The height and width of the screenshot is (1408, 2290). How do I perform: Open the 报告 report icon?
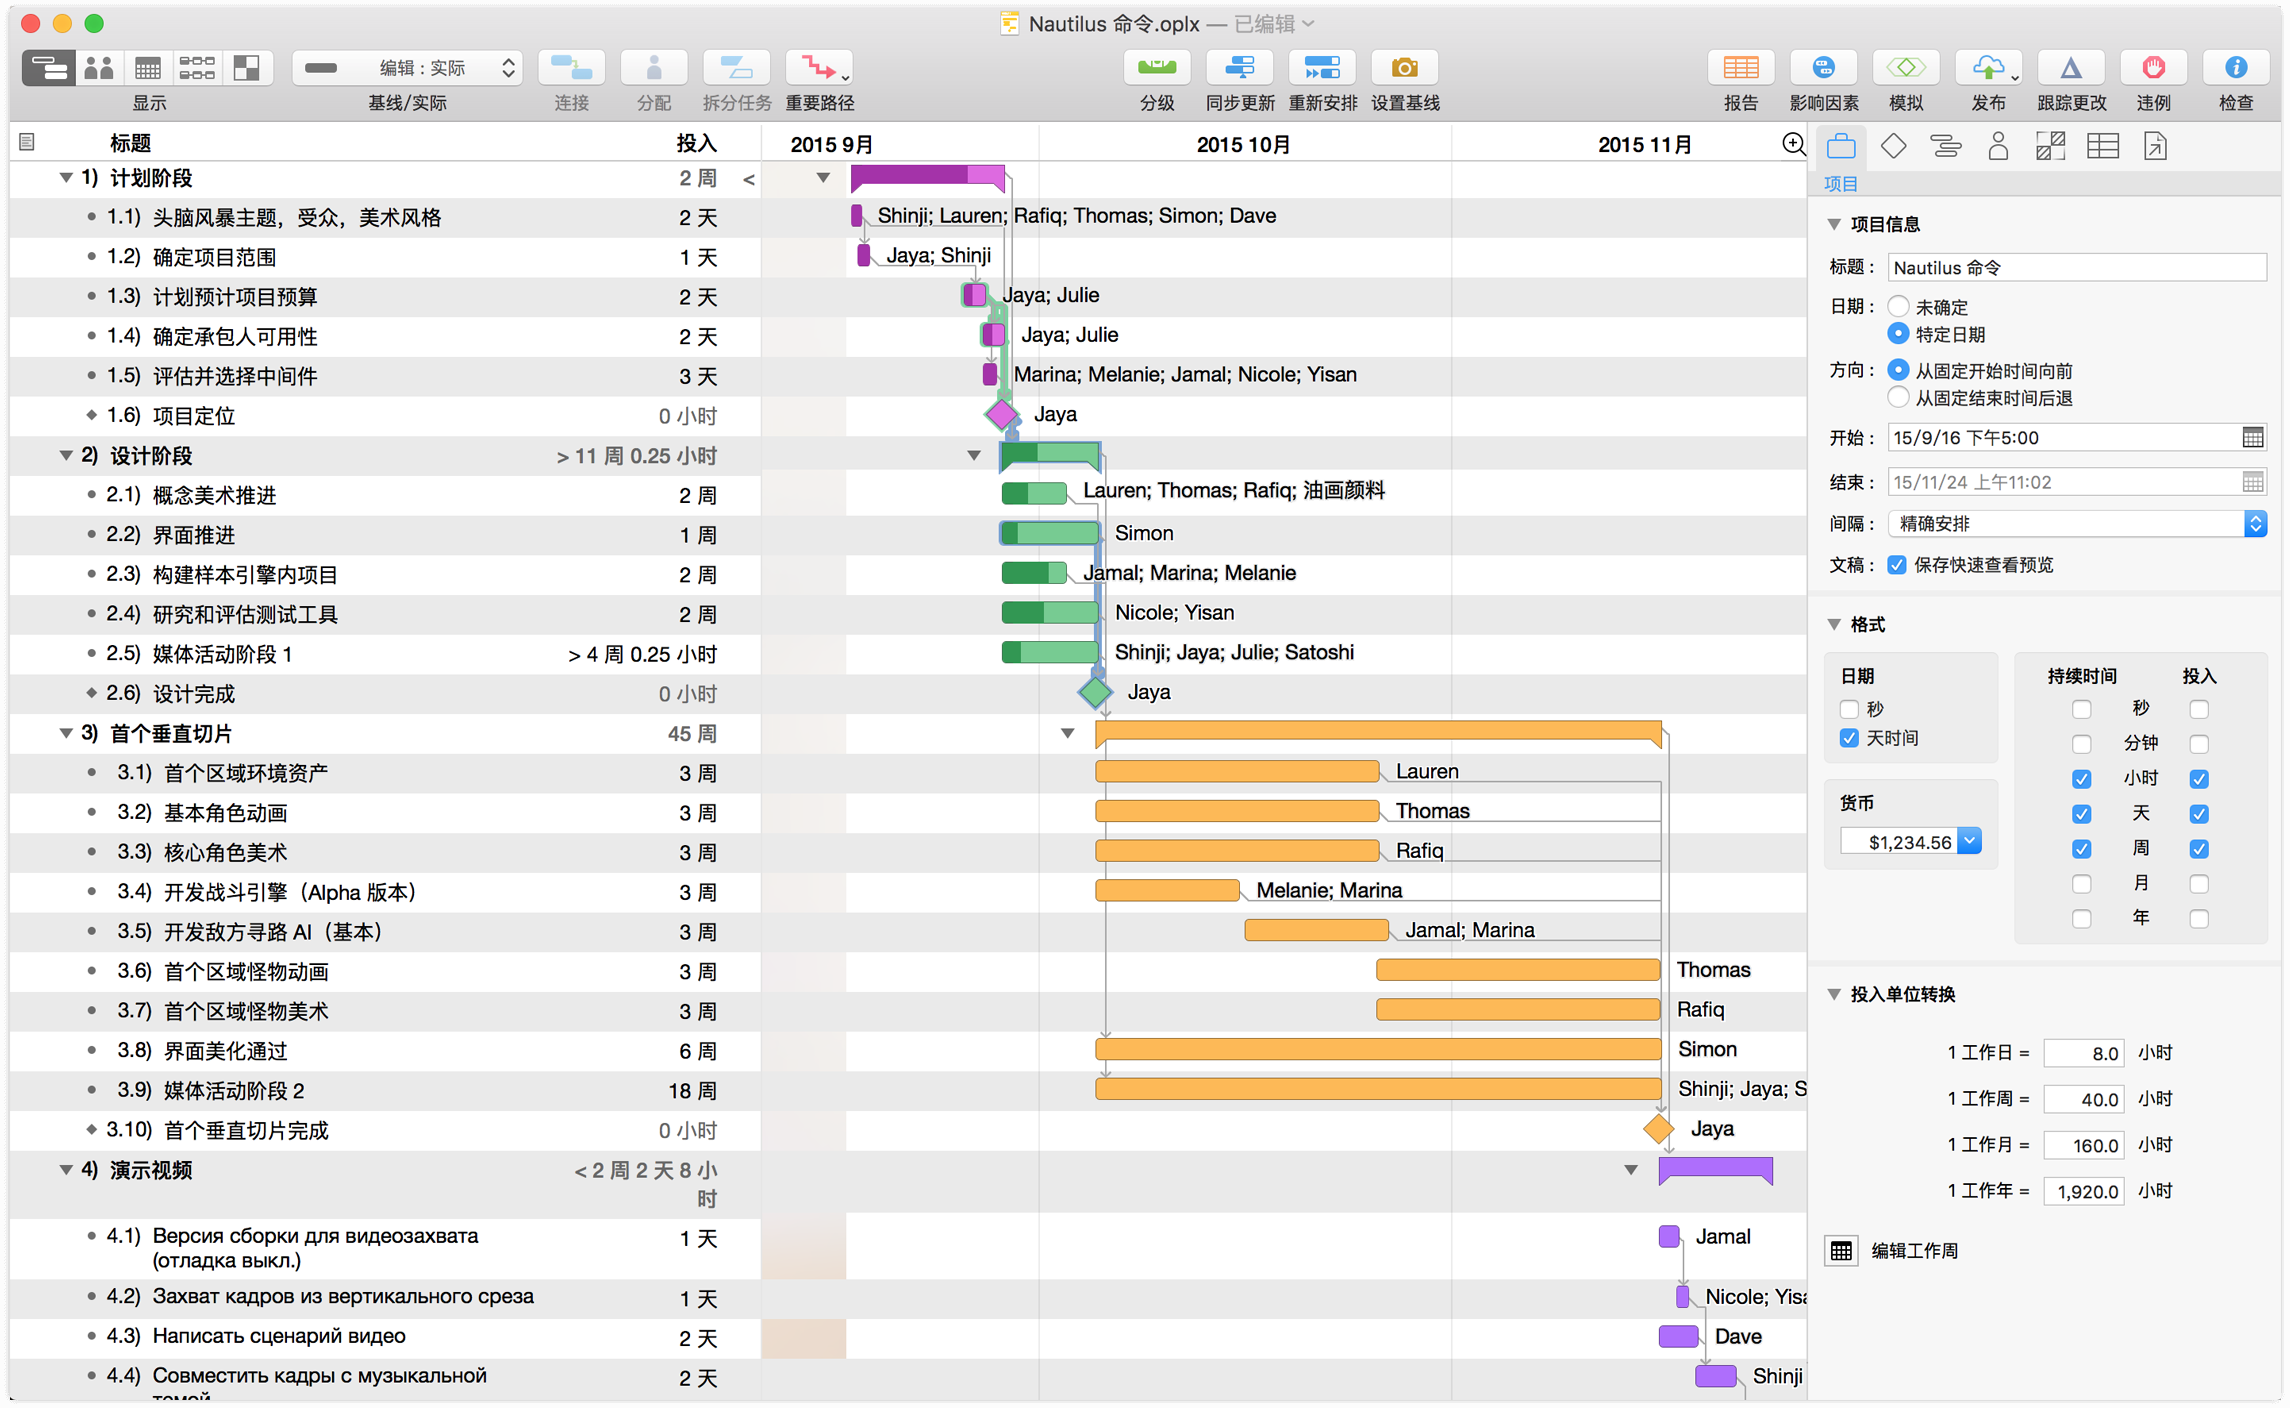tap(1740, 68)
